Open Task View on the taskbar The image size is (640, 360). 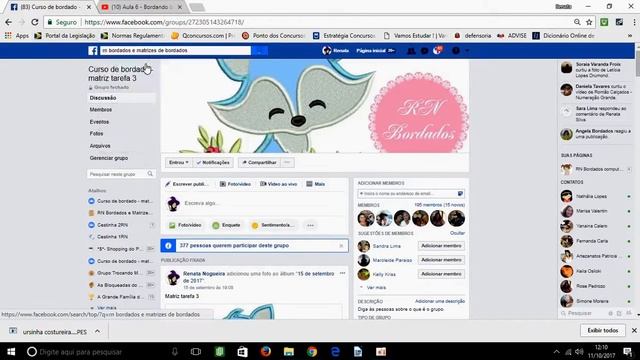click(x=196, y=351)
